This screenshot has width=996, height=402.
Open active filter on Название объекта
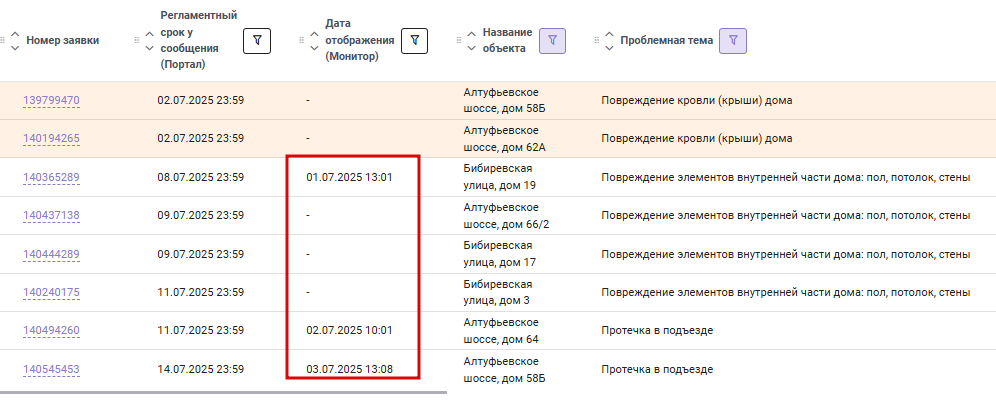(x=552, y=41)
